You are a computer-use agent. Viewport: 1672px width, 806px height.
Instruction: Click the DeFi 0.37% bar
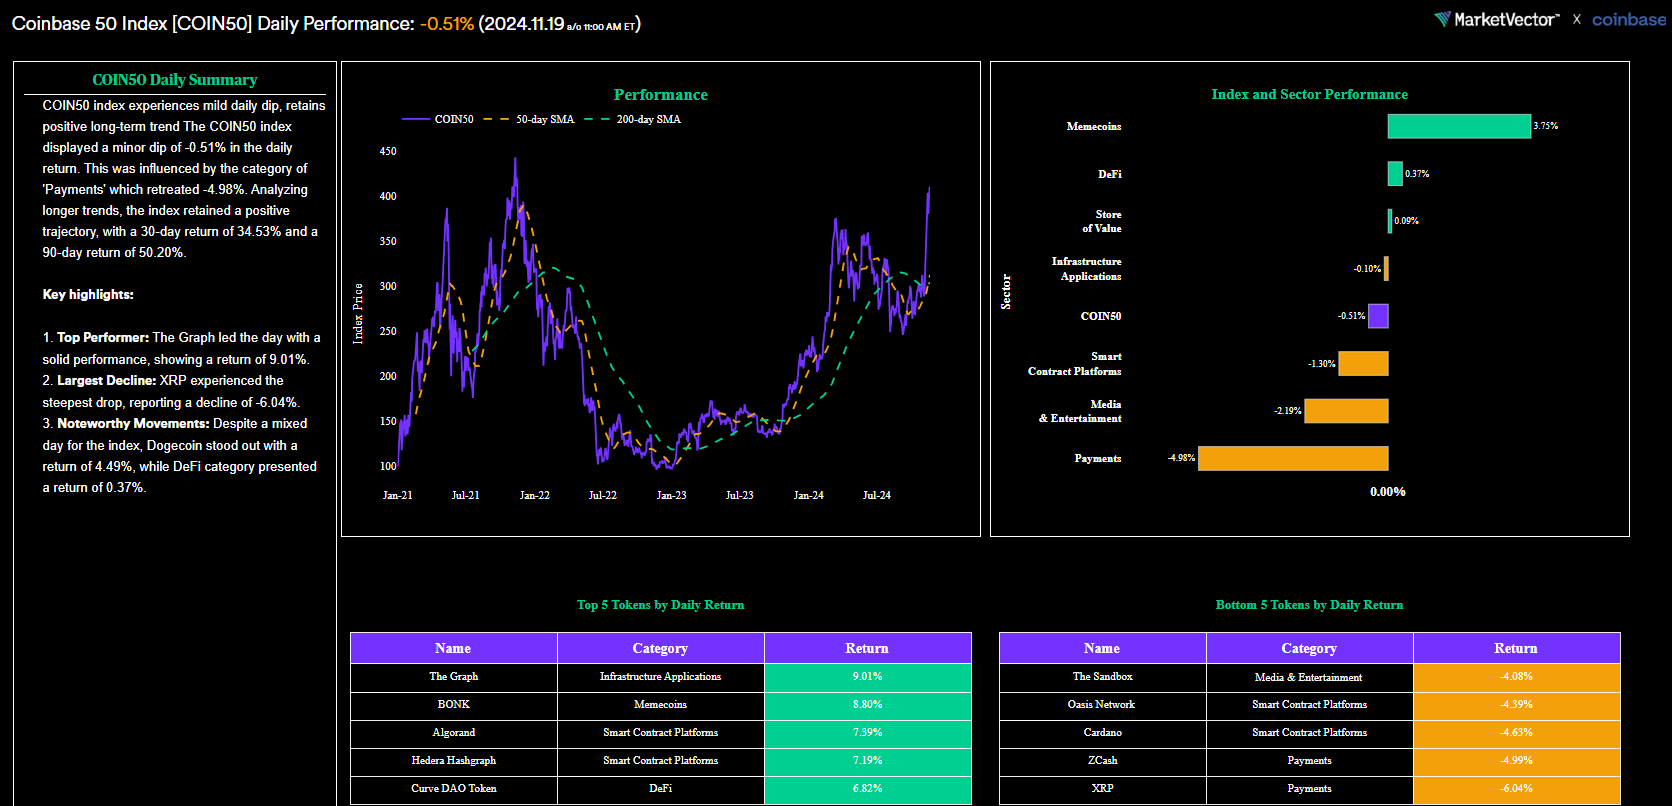(1395, 174)
